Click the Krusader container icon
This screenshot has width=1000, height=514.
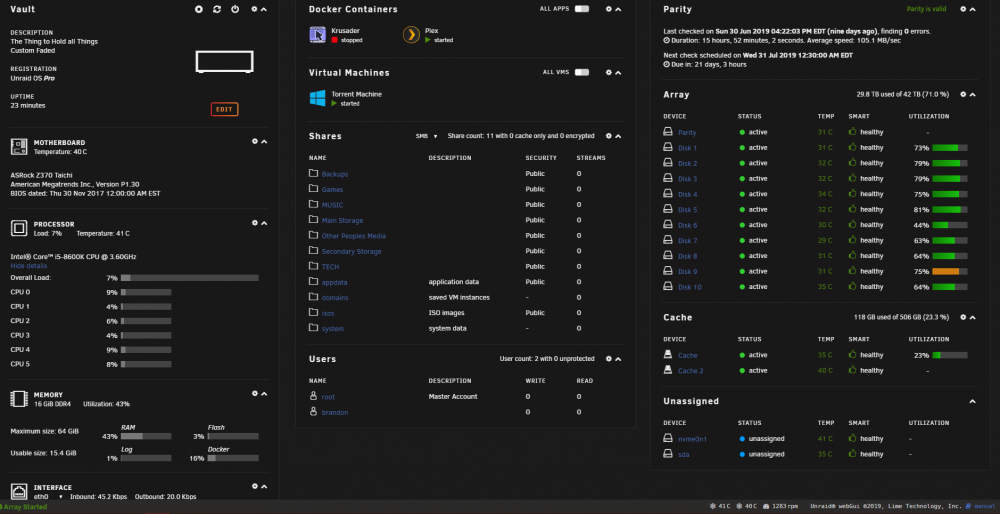tap(318, 34)
